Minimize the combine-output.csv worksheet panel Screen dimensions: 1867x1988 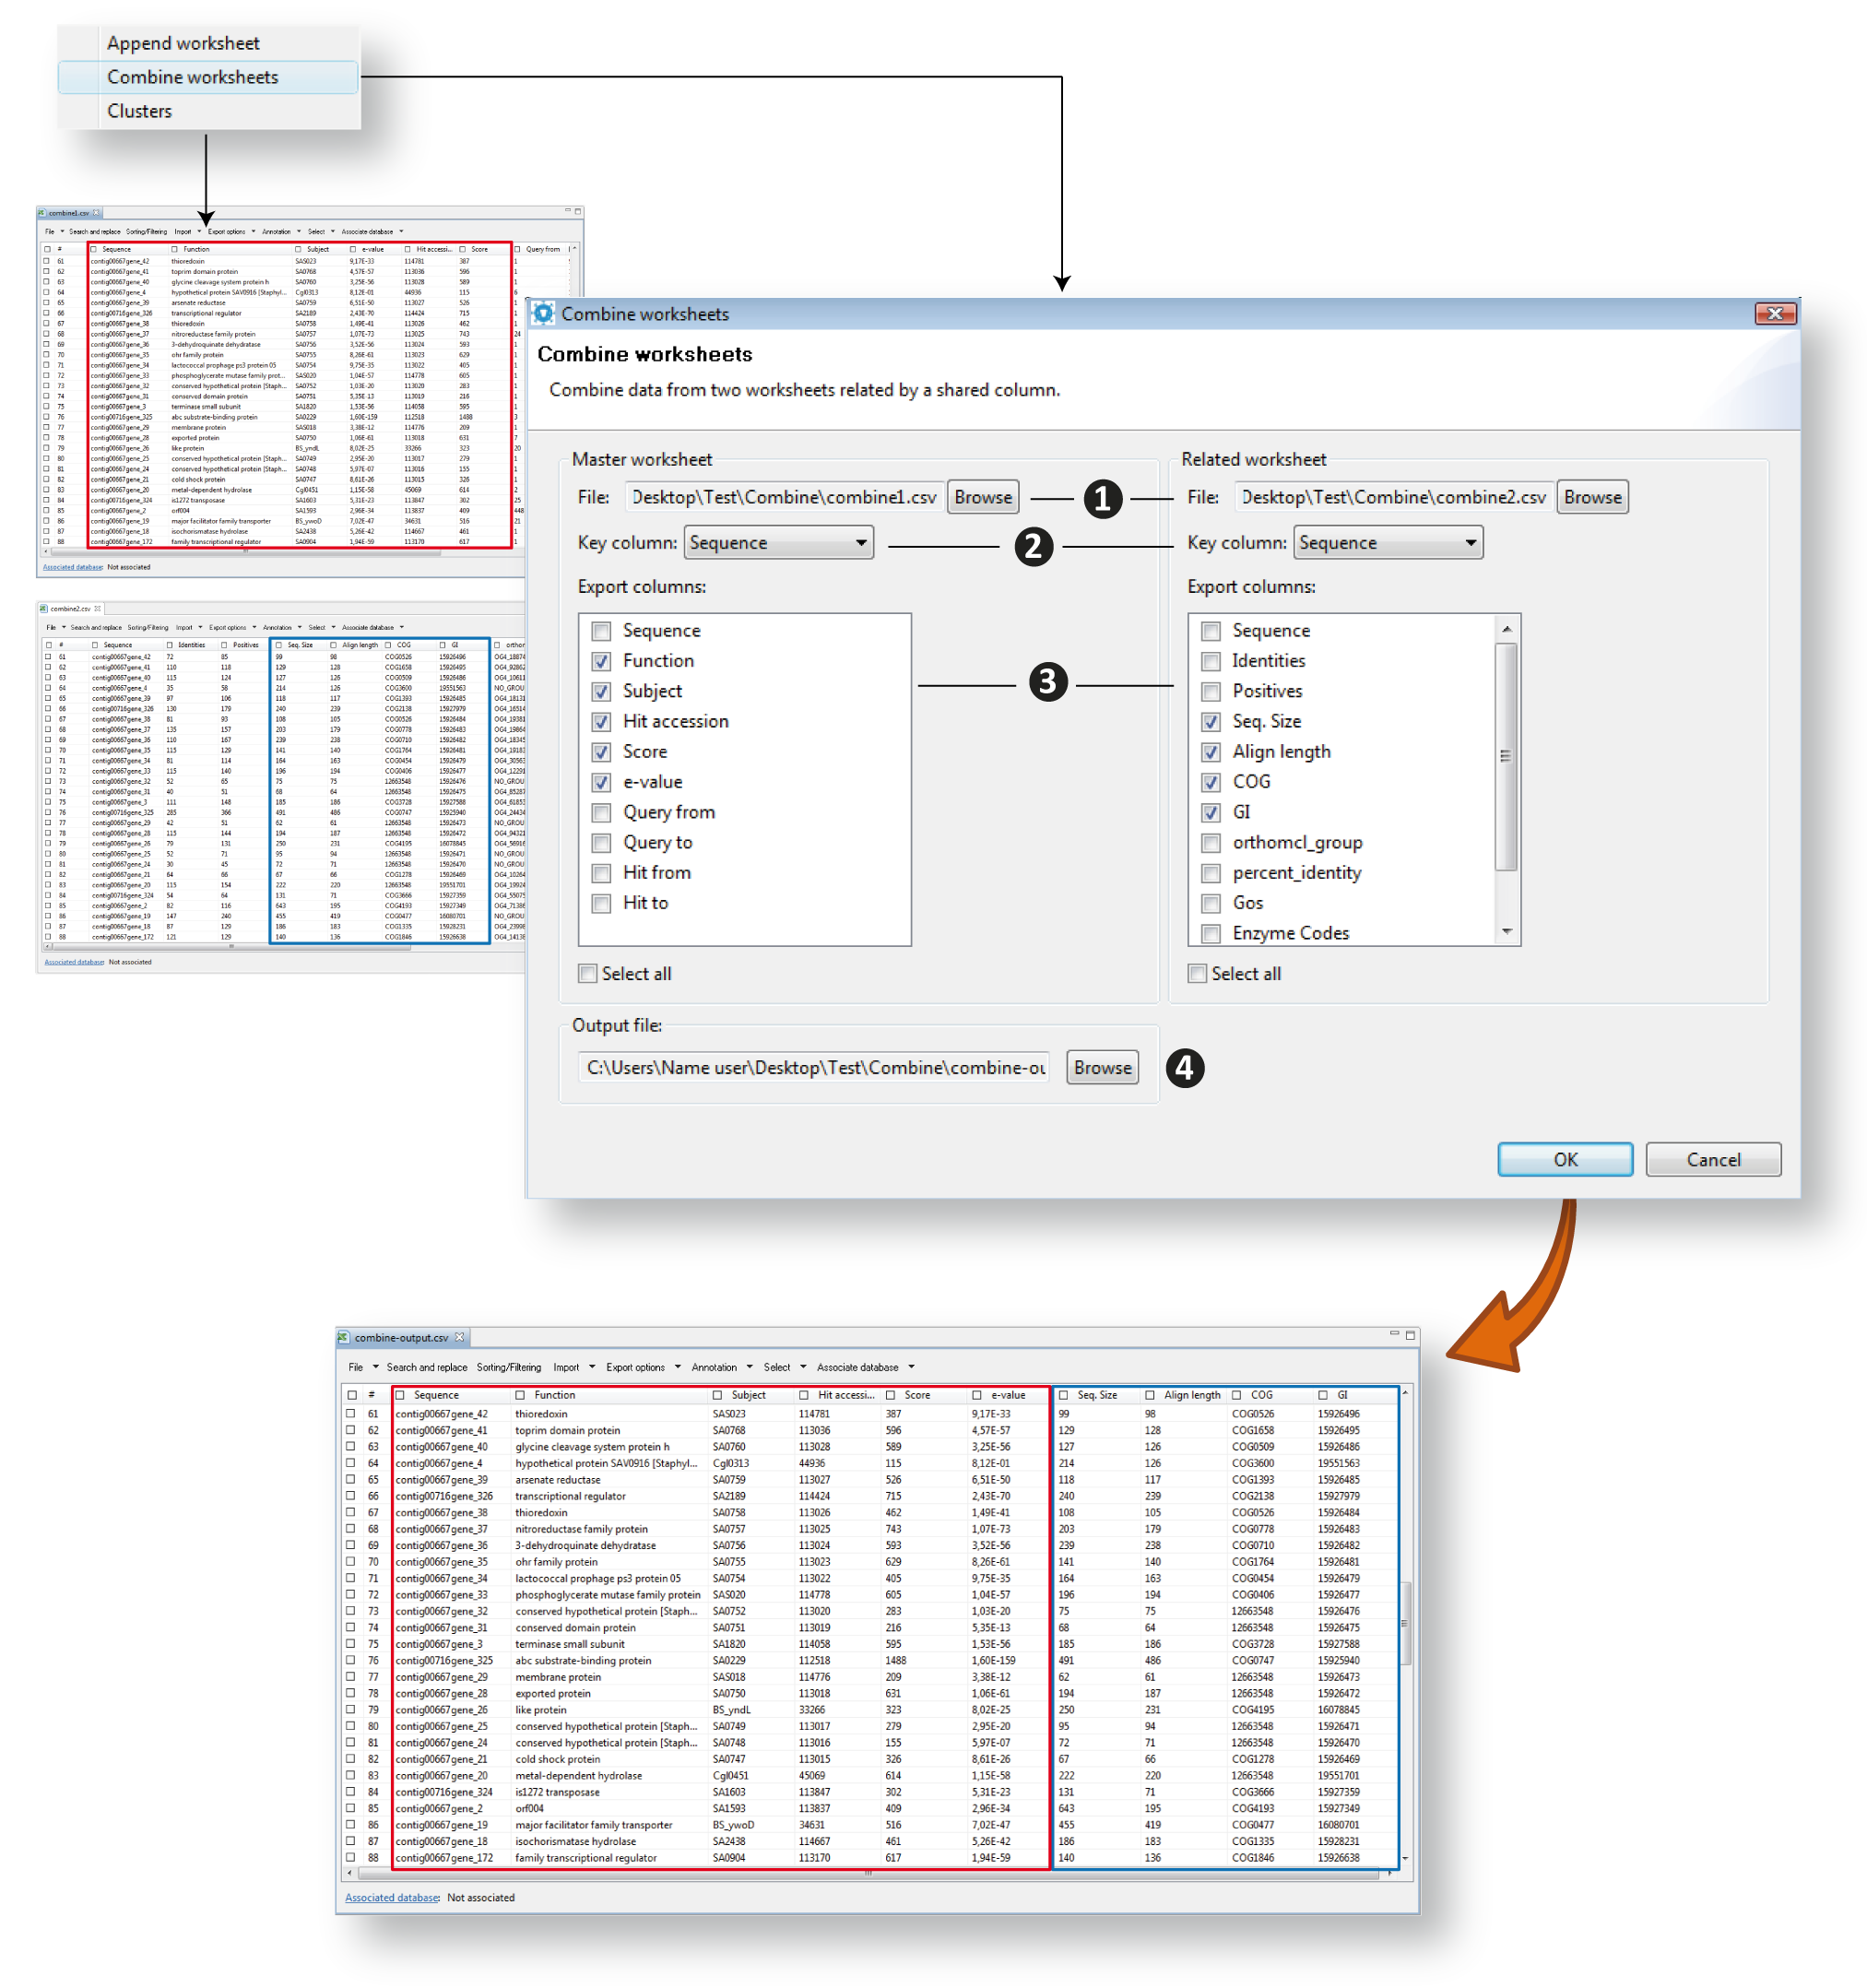1394,1333
